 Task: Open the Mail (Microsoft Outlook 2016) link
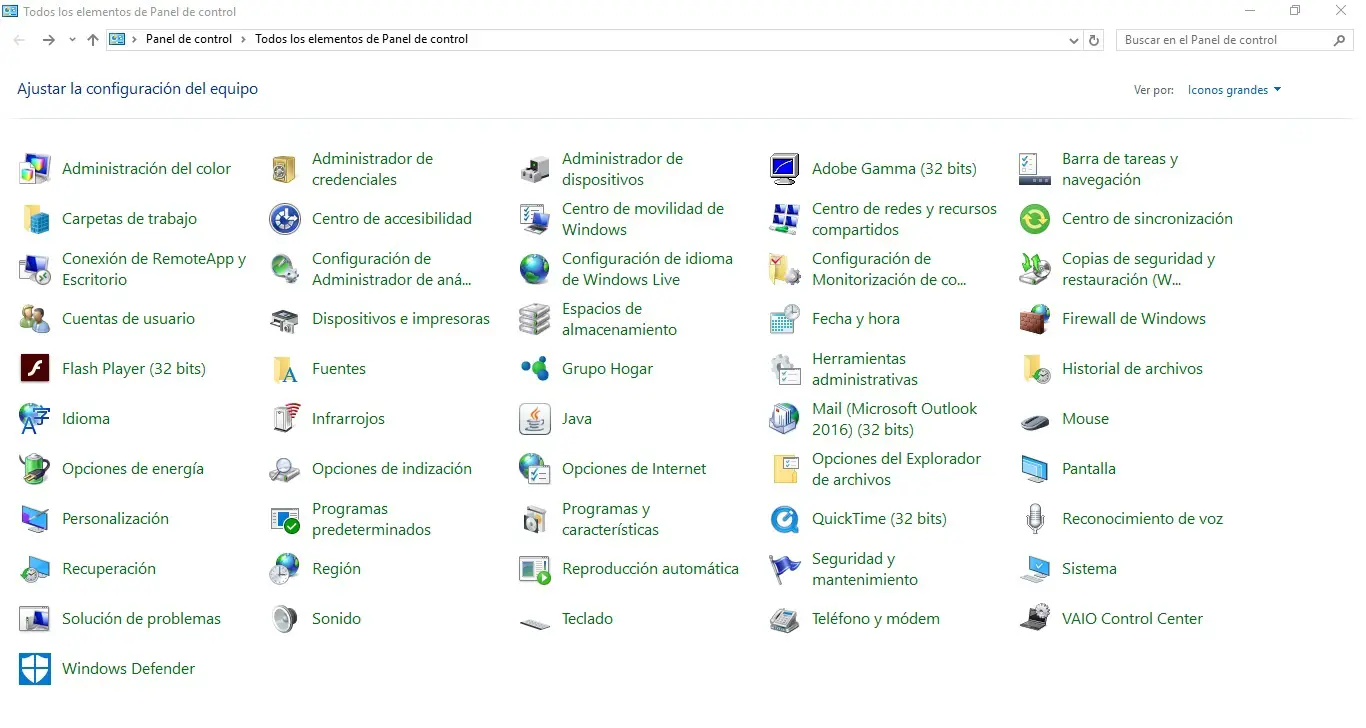tap(895, 419)
